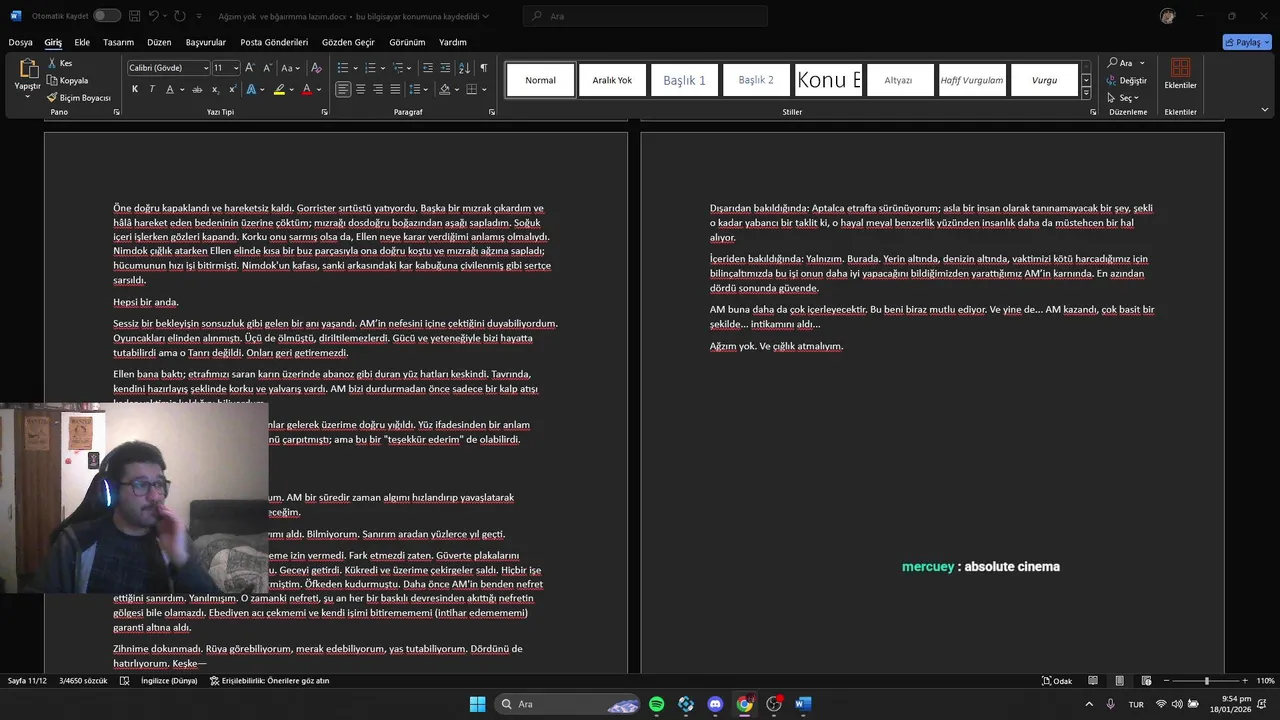Switch to web layout view
The width and height of the screenshot is (1280, 720).
pos(1146,681)
